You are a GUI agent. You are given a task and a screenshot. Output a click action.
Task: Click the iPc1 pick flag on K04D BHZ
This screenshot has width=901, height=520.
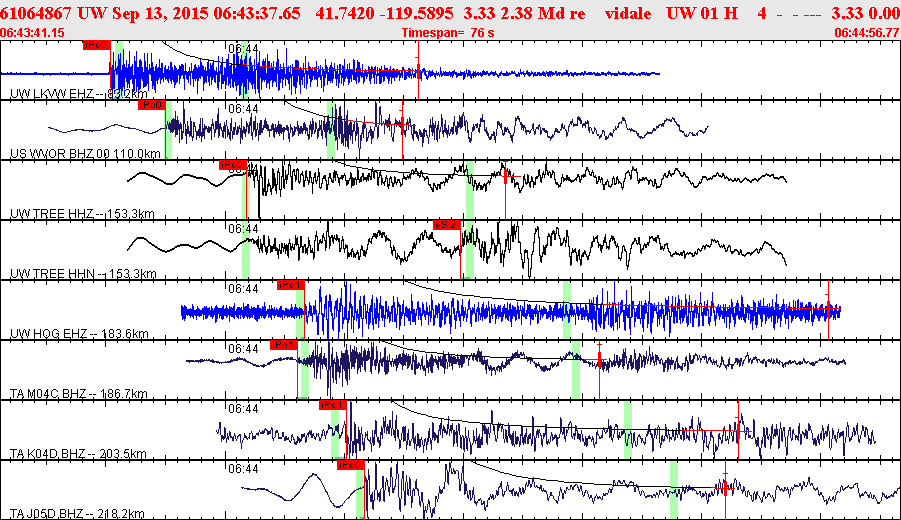pos(333,405)
